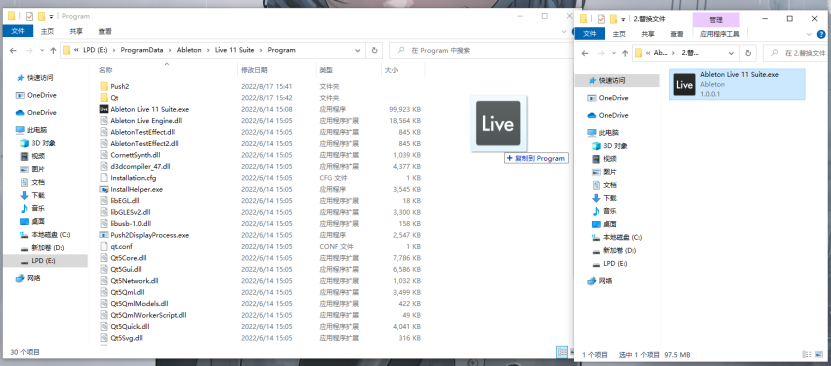Image resolution: width=831 pixels, height=366 pixels.
Task: Click Ableton Live 11 Suite.exe icon in replacement window
Action: click(684, 85)
